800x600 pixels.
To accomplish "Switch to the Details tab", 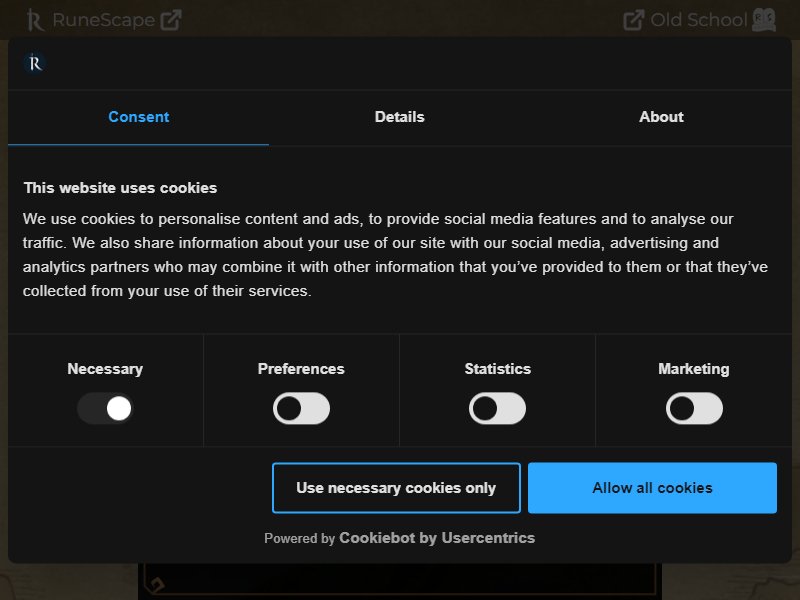I will (399, 117).
